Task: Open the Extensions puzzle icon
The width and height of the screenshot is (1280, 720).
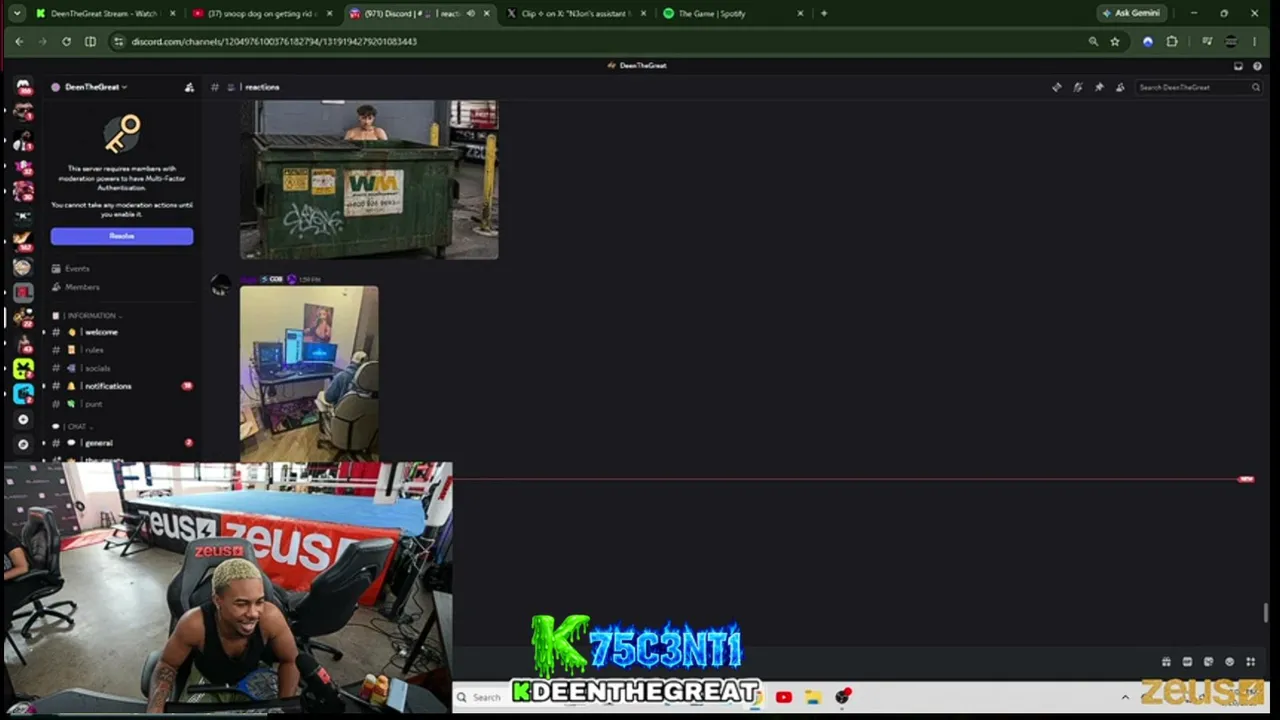Action: click(x=1172, y=41)
